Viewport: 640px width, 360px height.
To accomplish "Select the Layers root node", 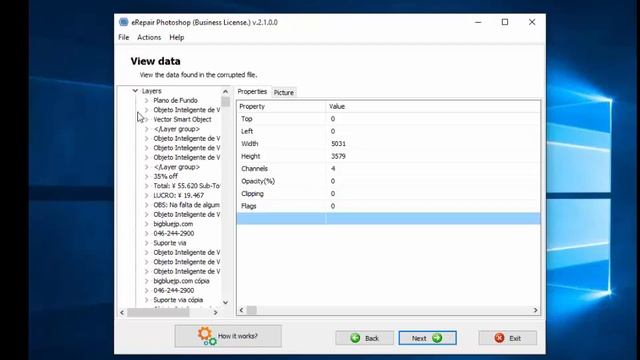I will (x=151, y=91).
